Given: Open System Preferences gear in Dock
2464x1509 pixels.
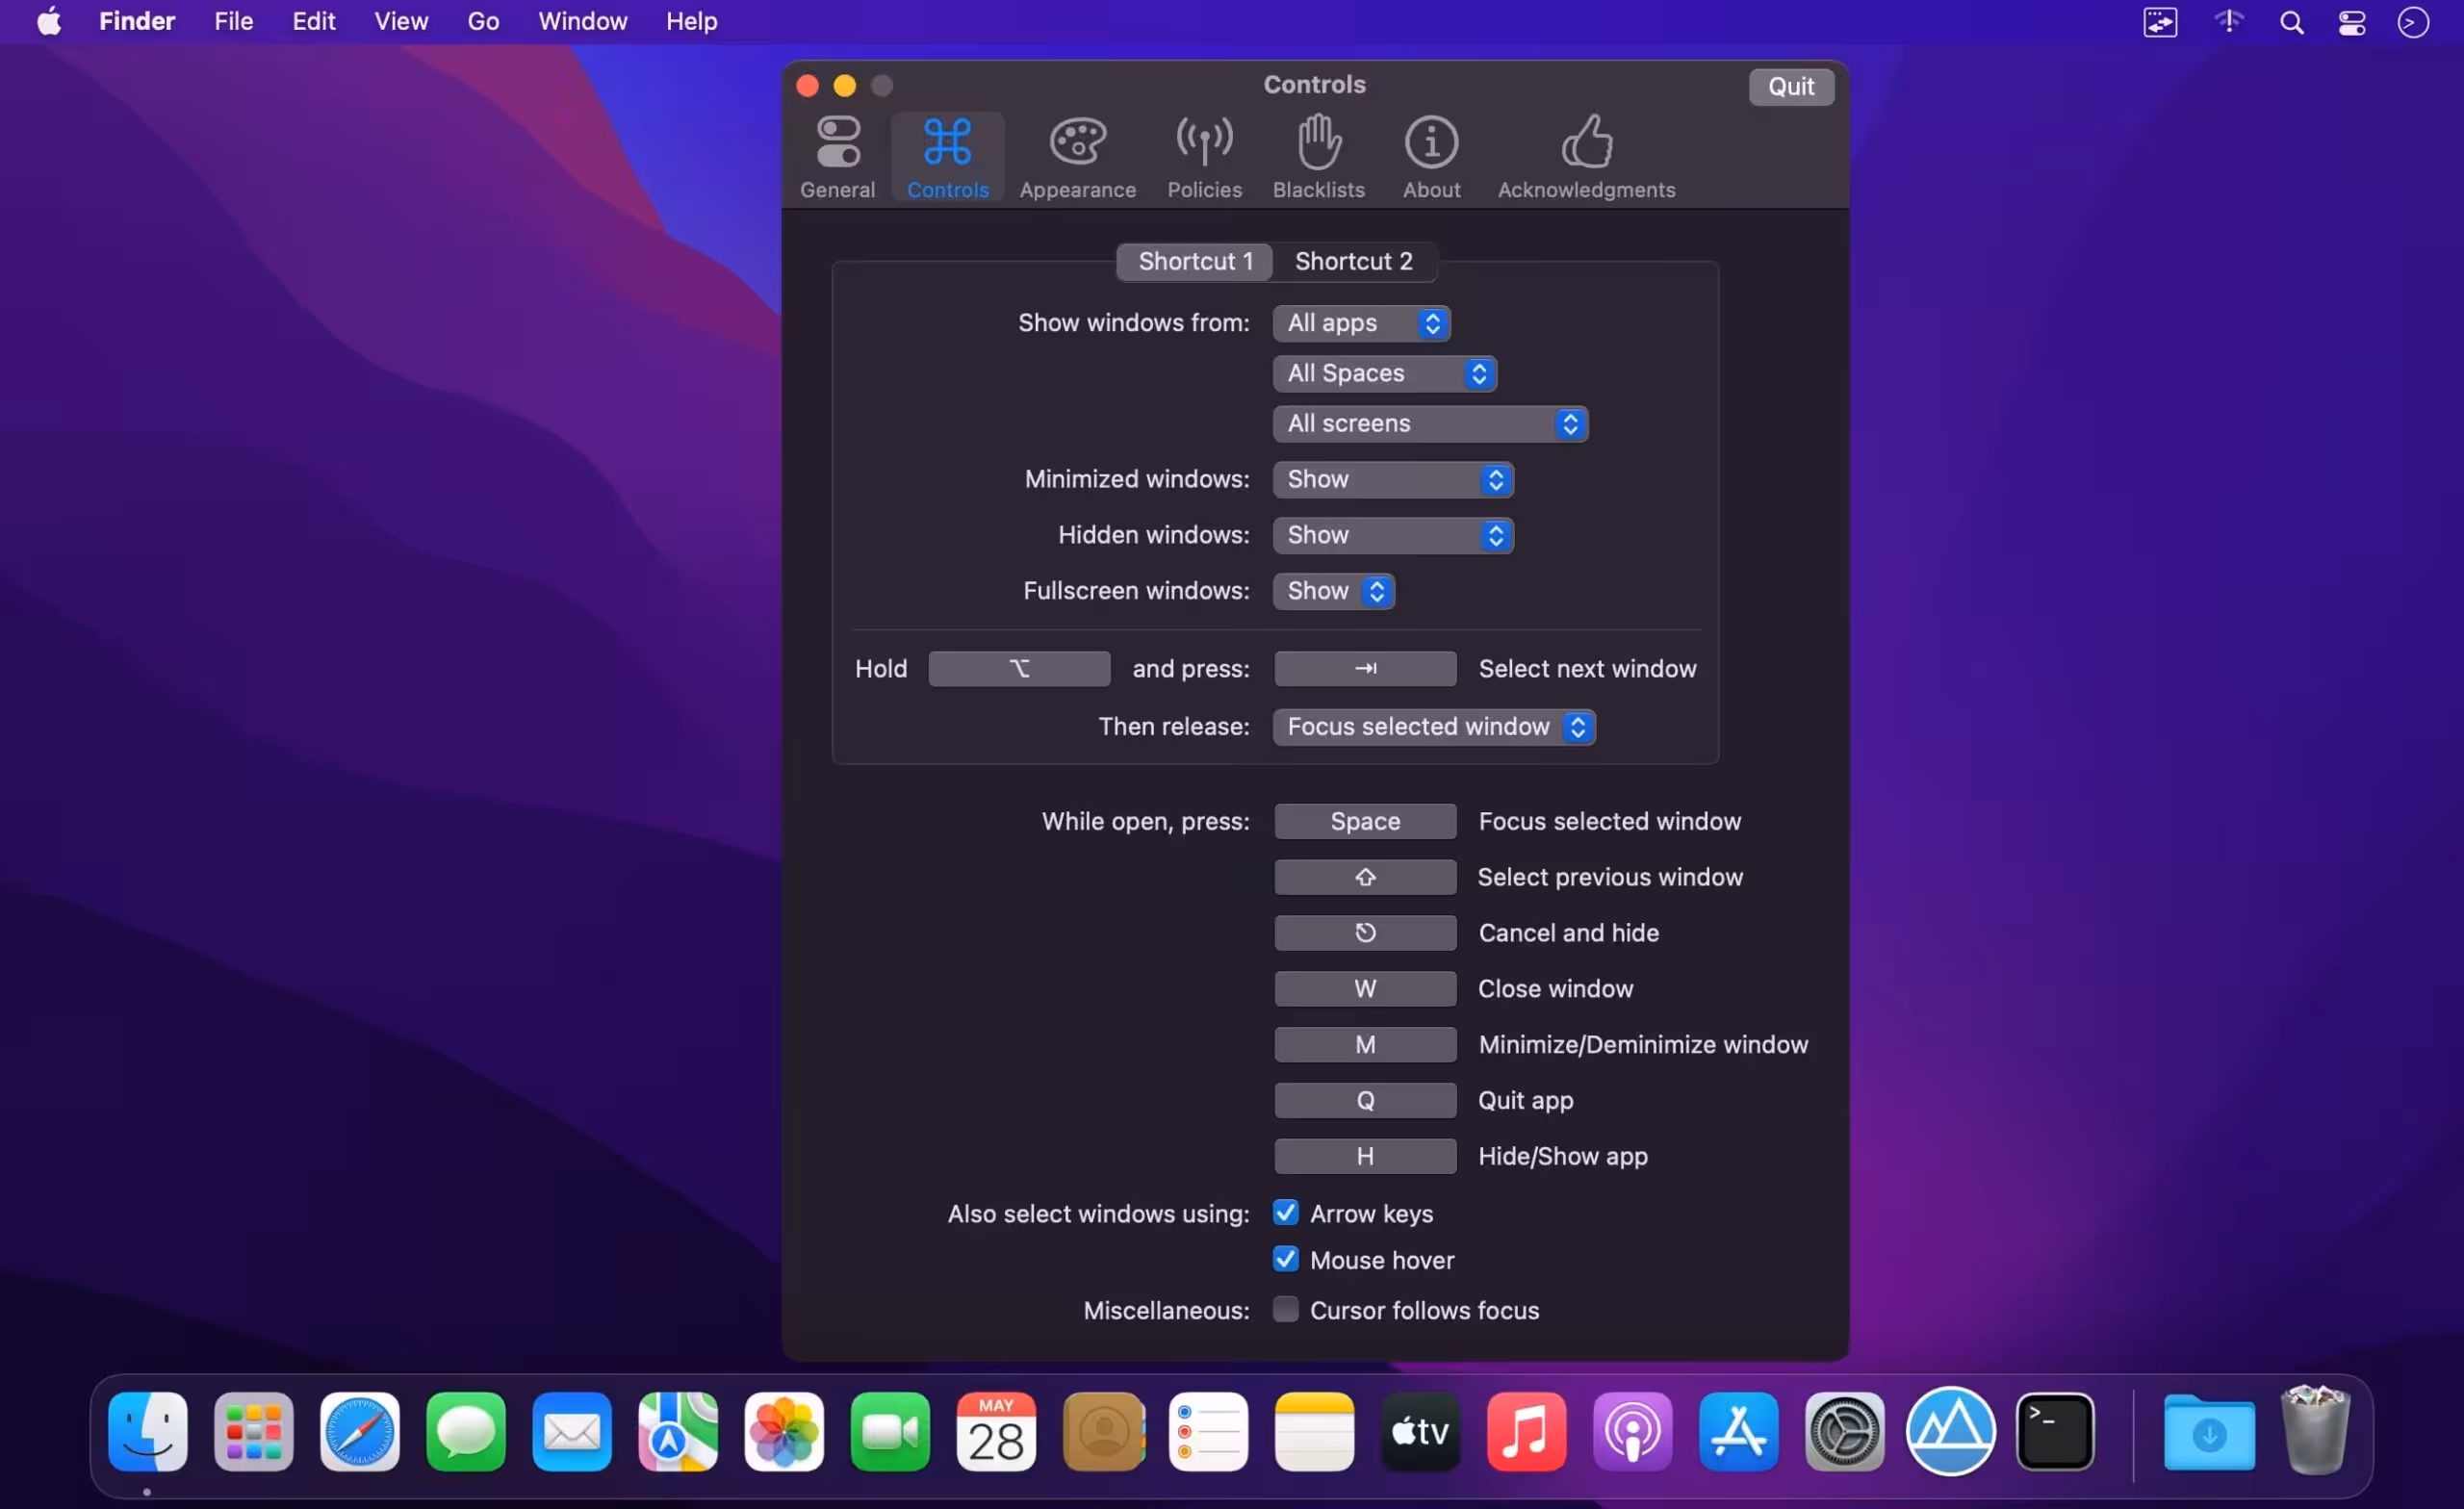Looking at the screenshot, I should pyautogui.click(x=1844, y=1432).
